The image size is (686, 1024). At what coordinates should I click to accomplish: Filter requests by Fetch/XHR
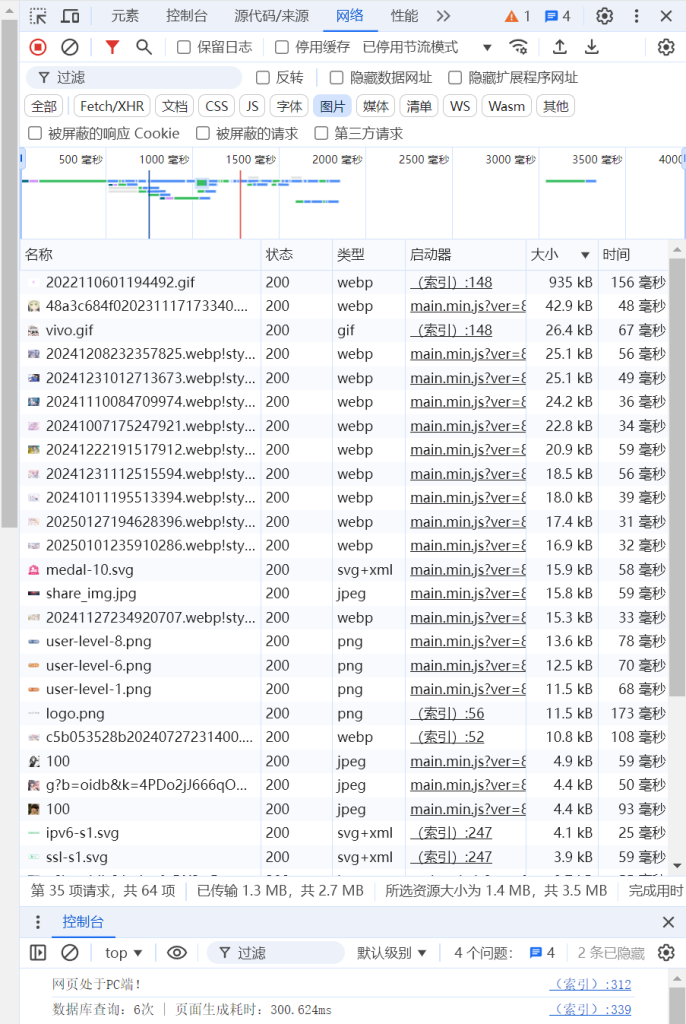coord(112,106)
